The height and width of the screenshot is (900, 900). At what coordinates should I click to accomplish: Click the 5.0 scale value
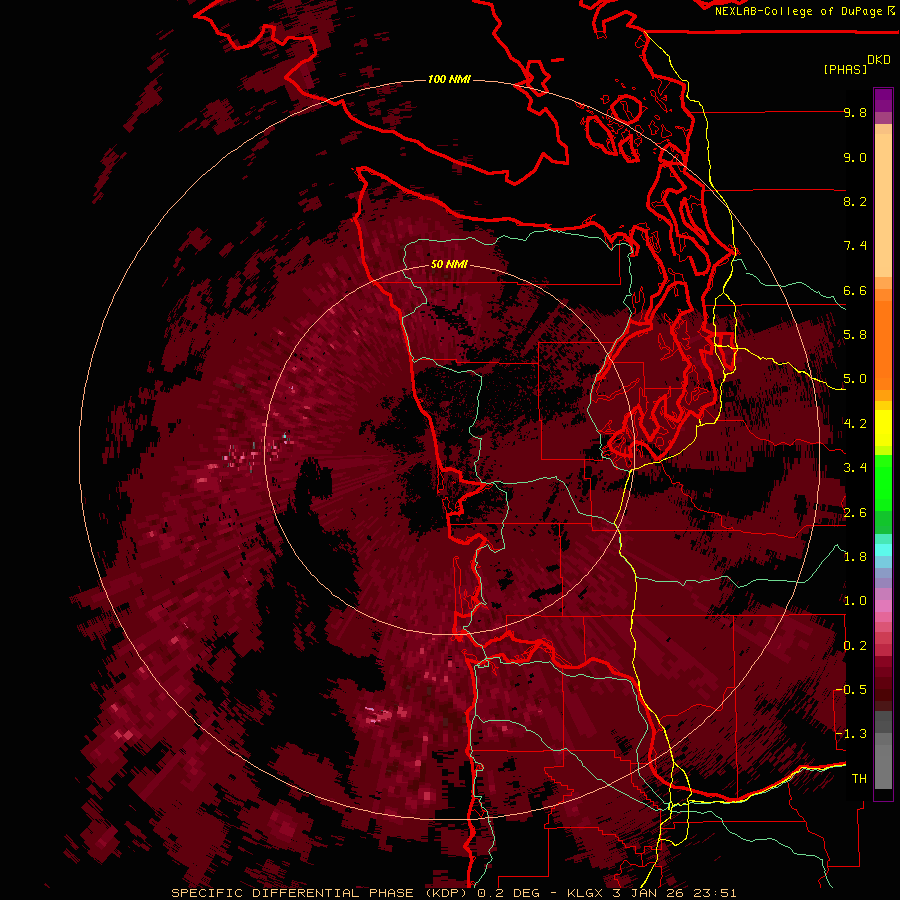[855, 379]
